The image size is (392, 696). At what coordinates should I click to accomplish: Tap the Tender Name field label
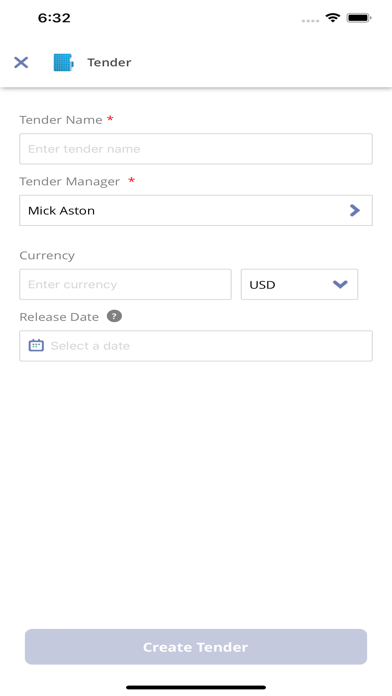61,120
